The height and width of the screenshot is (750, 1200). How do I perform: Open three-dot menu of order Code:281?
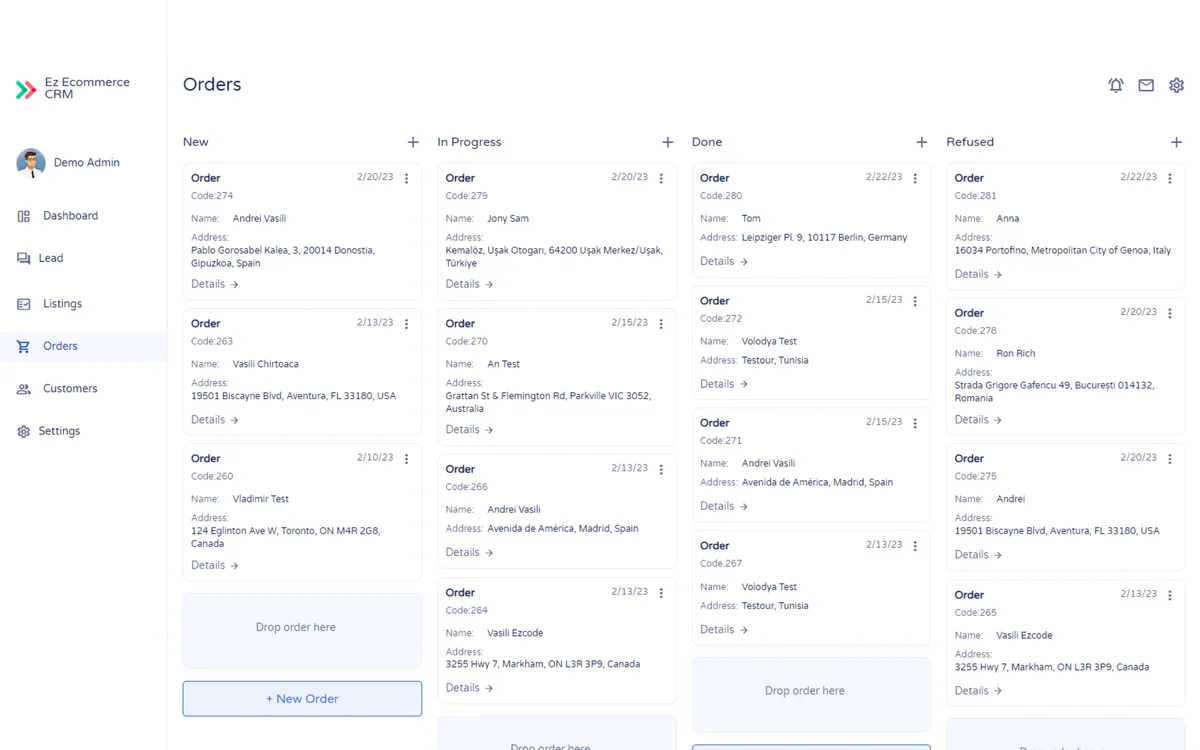click(x=1170, y=179)
